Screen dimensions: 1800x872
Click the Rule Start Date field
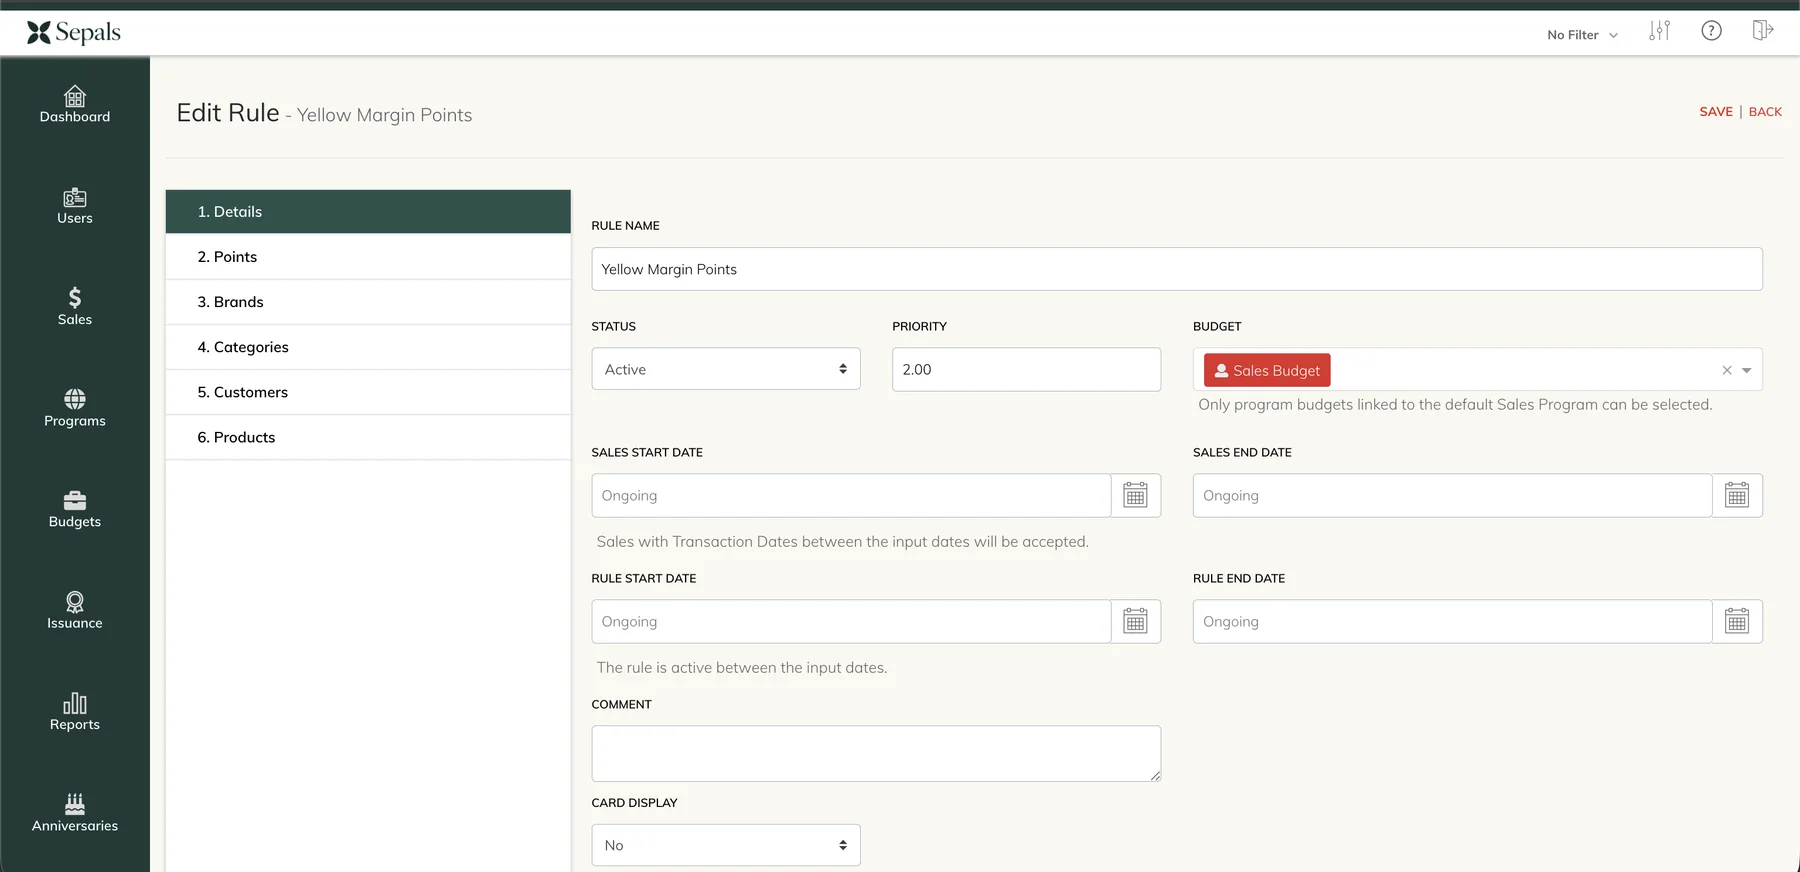(851, 621)
